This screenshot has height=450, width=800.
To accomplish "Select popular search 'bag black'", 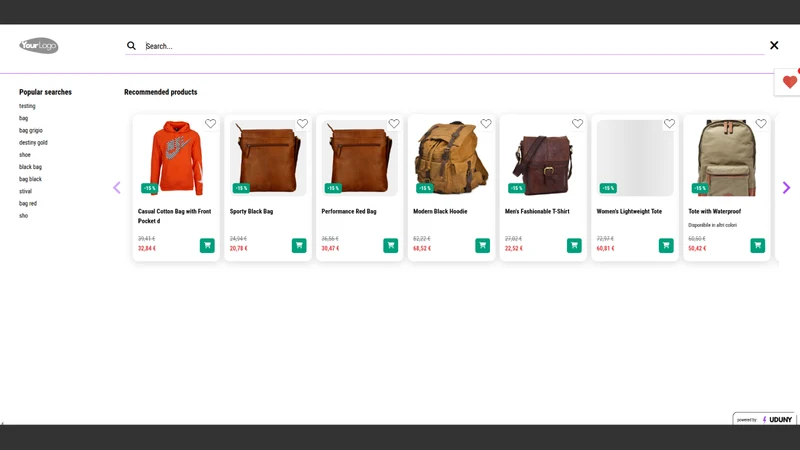I will coord(30,179).
